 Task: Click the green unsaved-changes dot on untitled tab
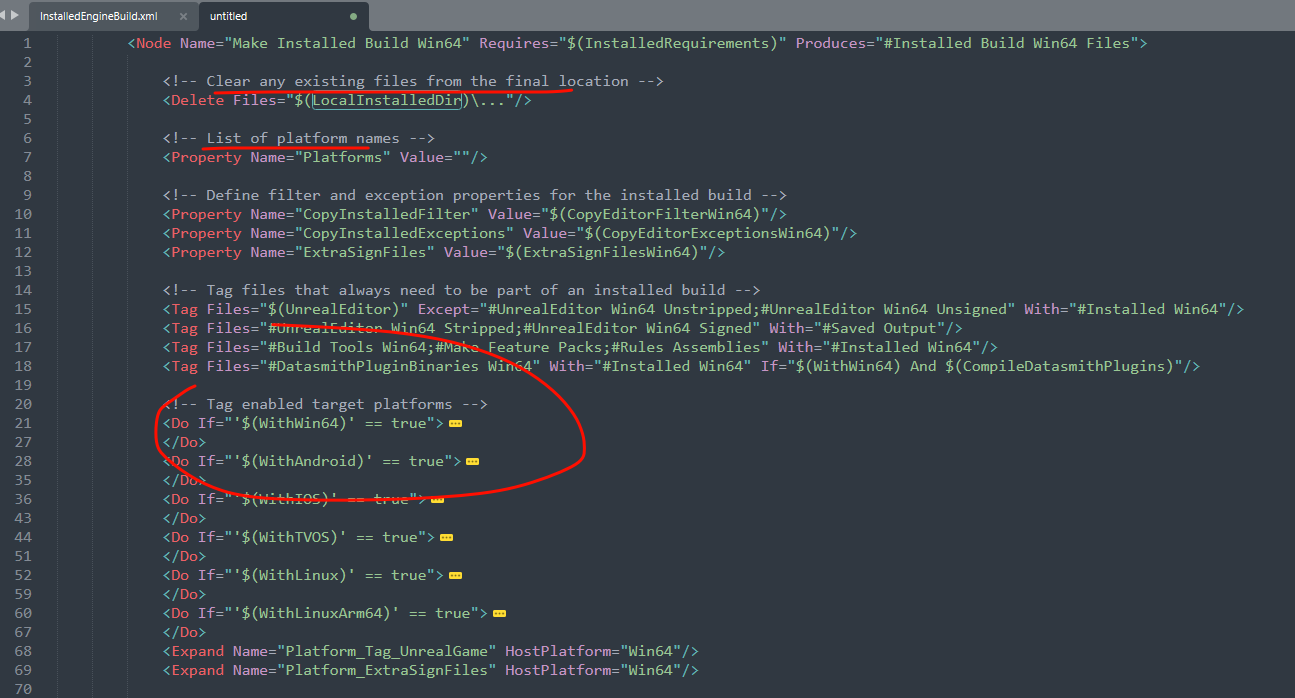pos(354,17)
